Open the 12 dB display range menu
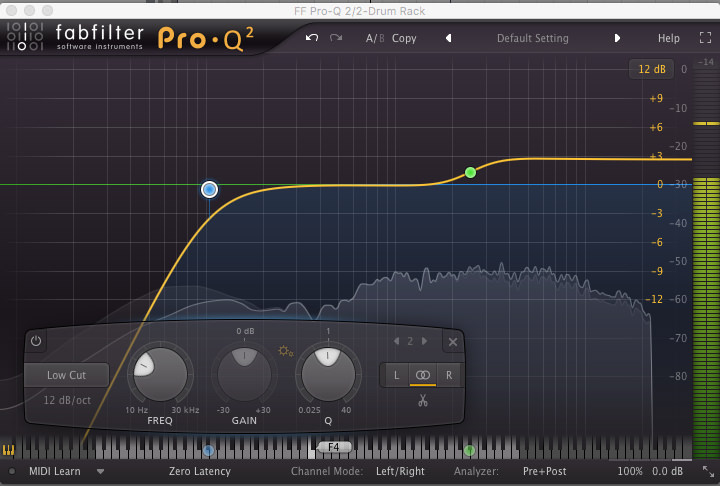 (x=652, y=69)
